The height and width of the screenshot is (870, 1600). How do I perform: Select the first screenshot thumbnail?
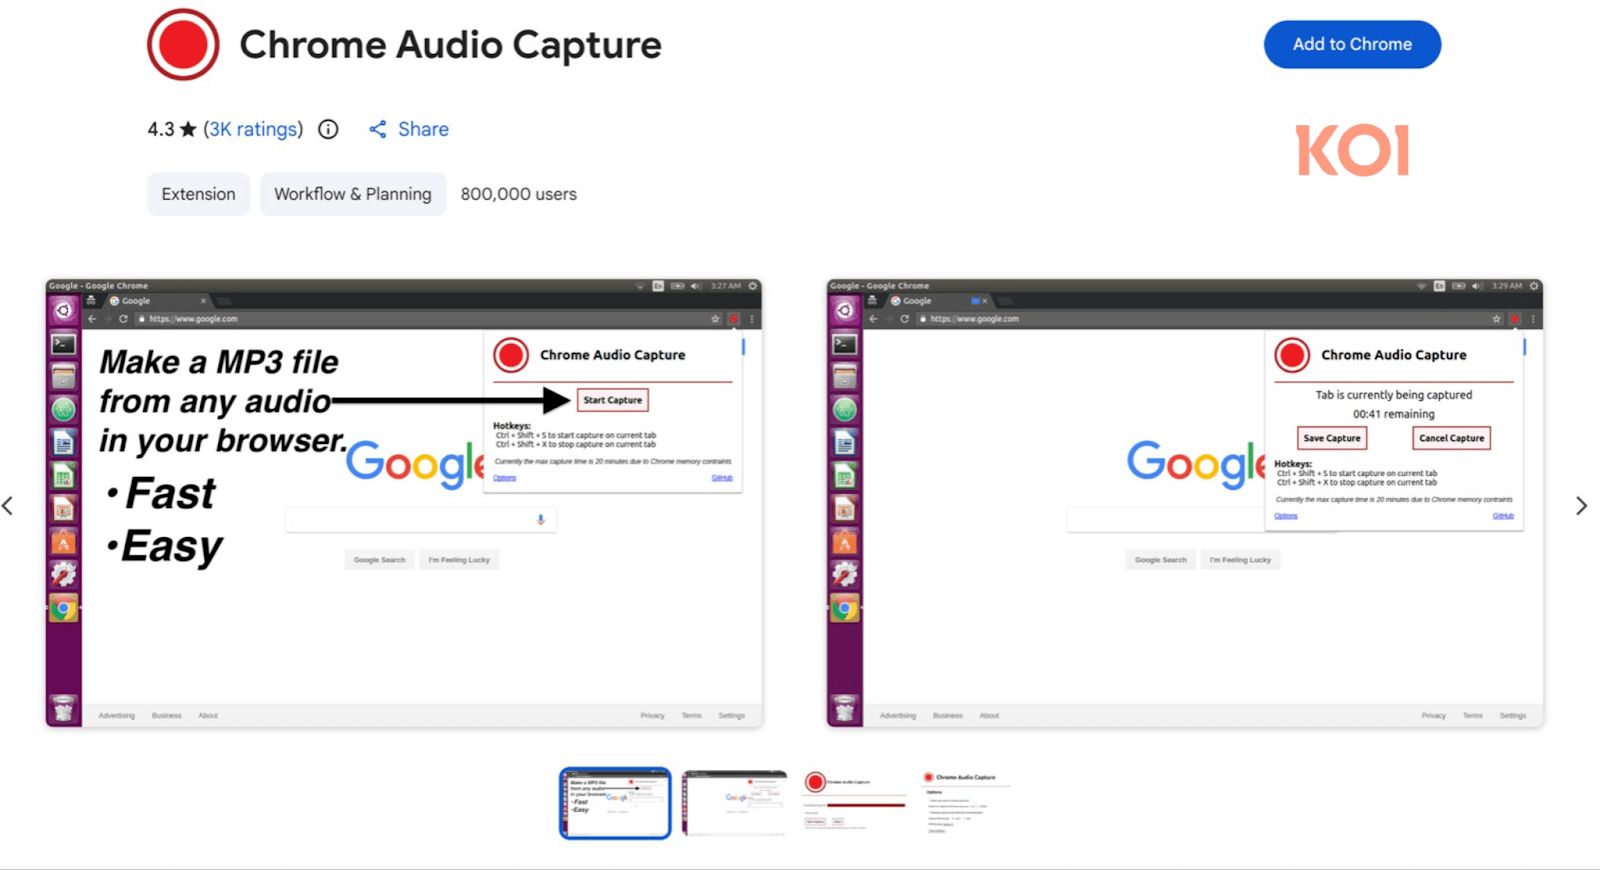click(x=614, y=803)
